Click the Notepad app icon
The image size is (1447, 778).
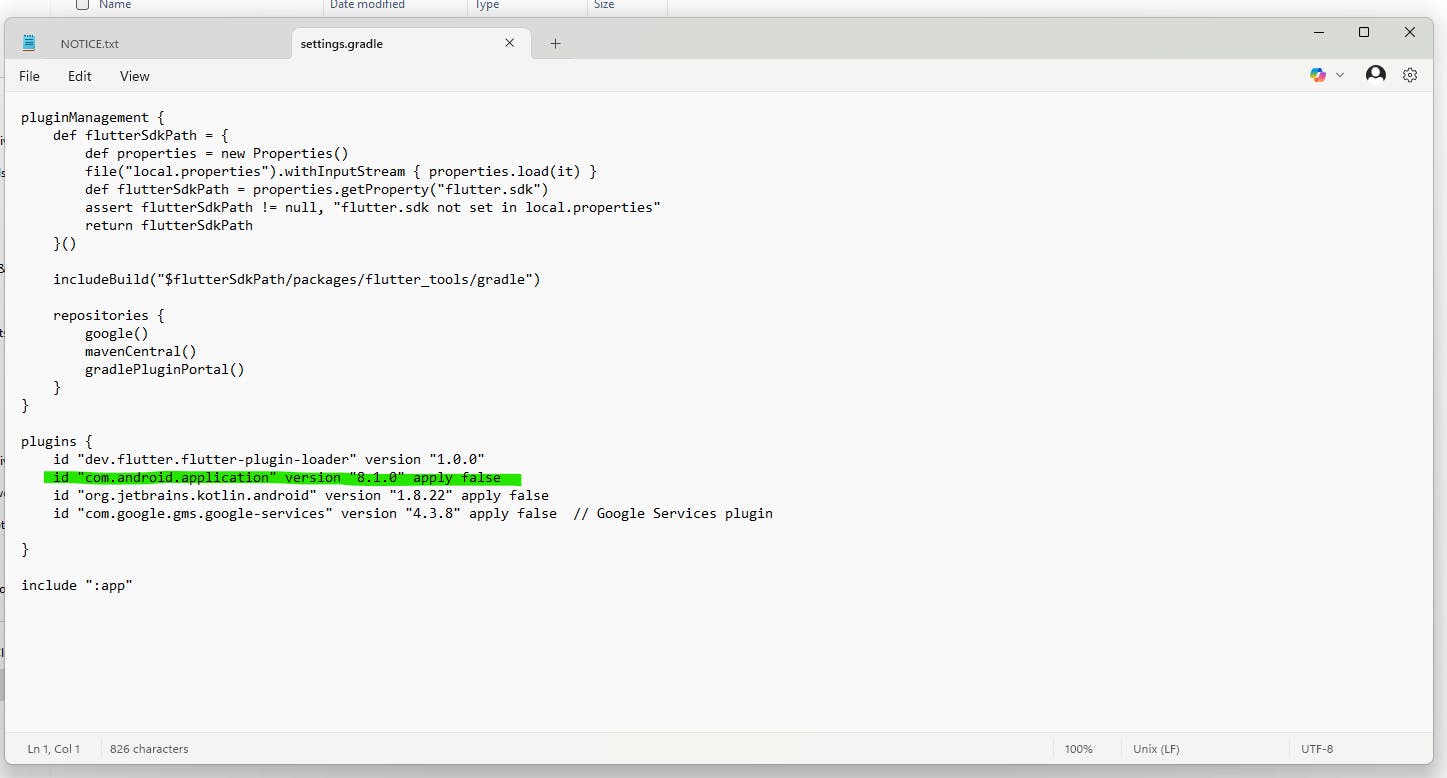click(29, 43)
